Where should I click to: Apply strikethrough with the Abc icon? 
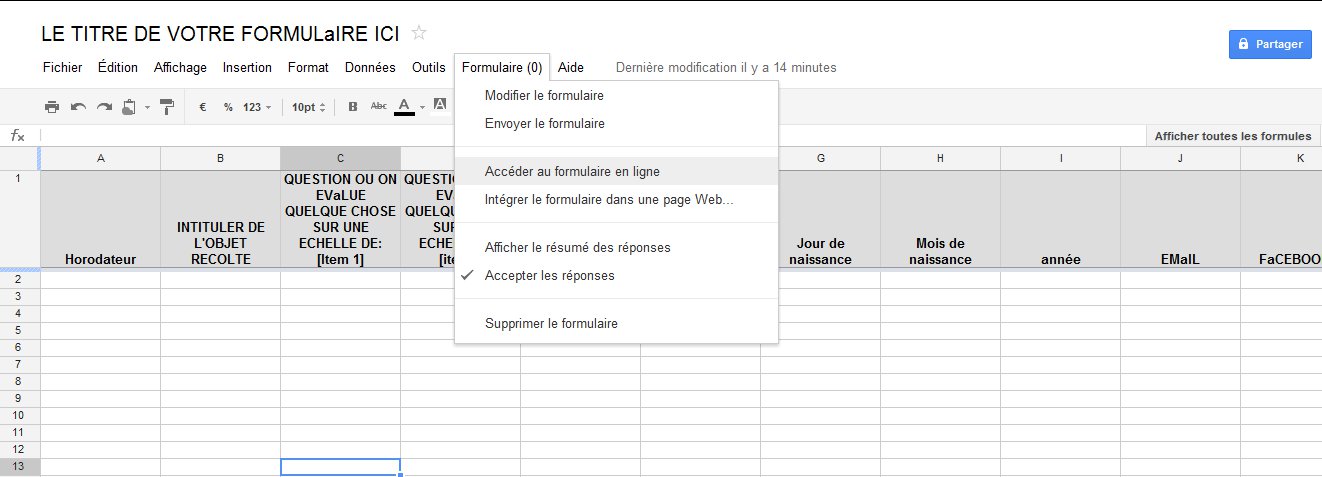click(379, 106)
